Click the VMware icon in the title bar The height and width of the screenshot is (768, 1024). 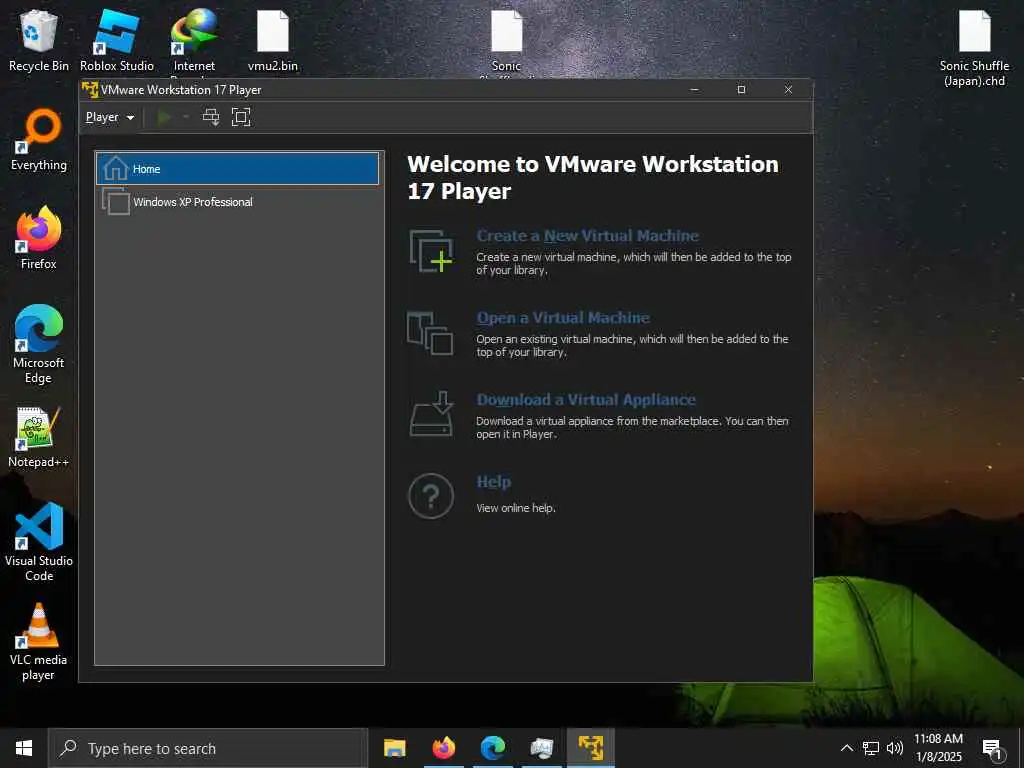pyautogui.click(x=90, y=89)
